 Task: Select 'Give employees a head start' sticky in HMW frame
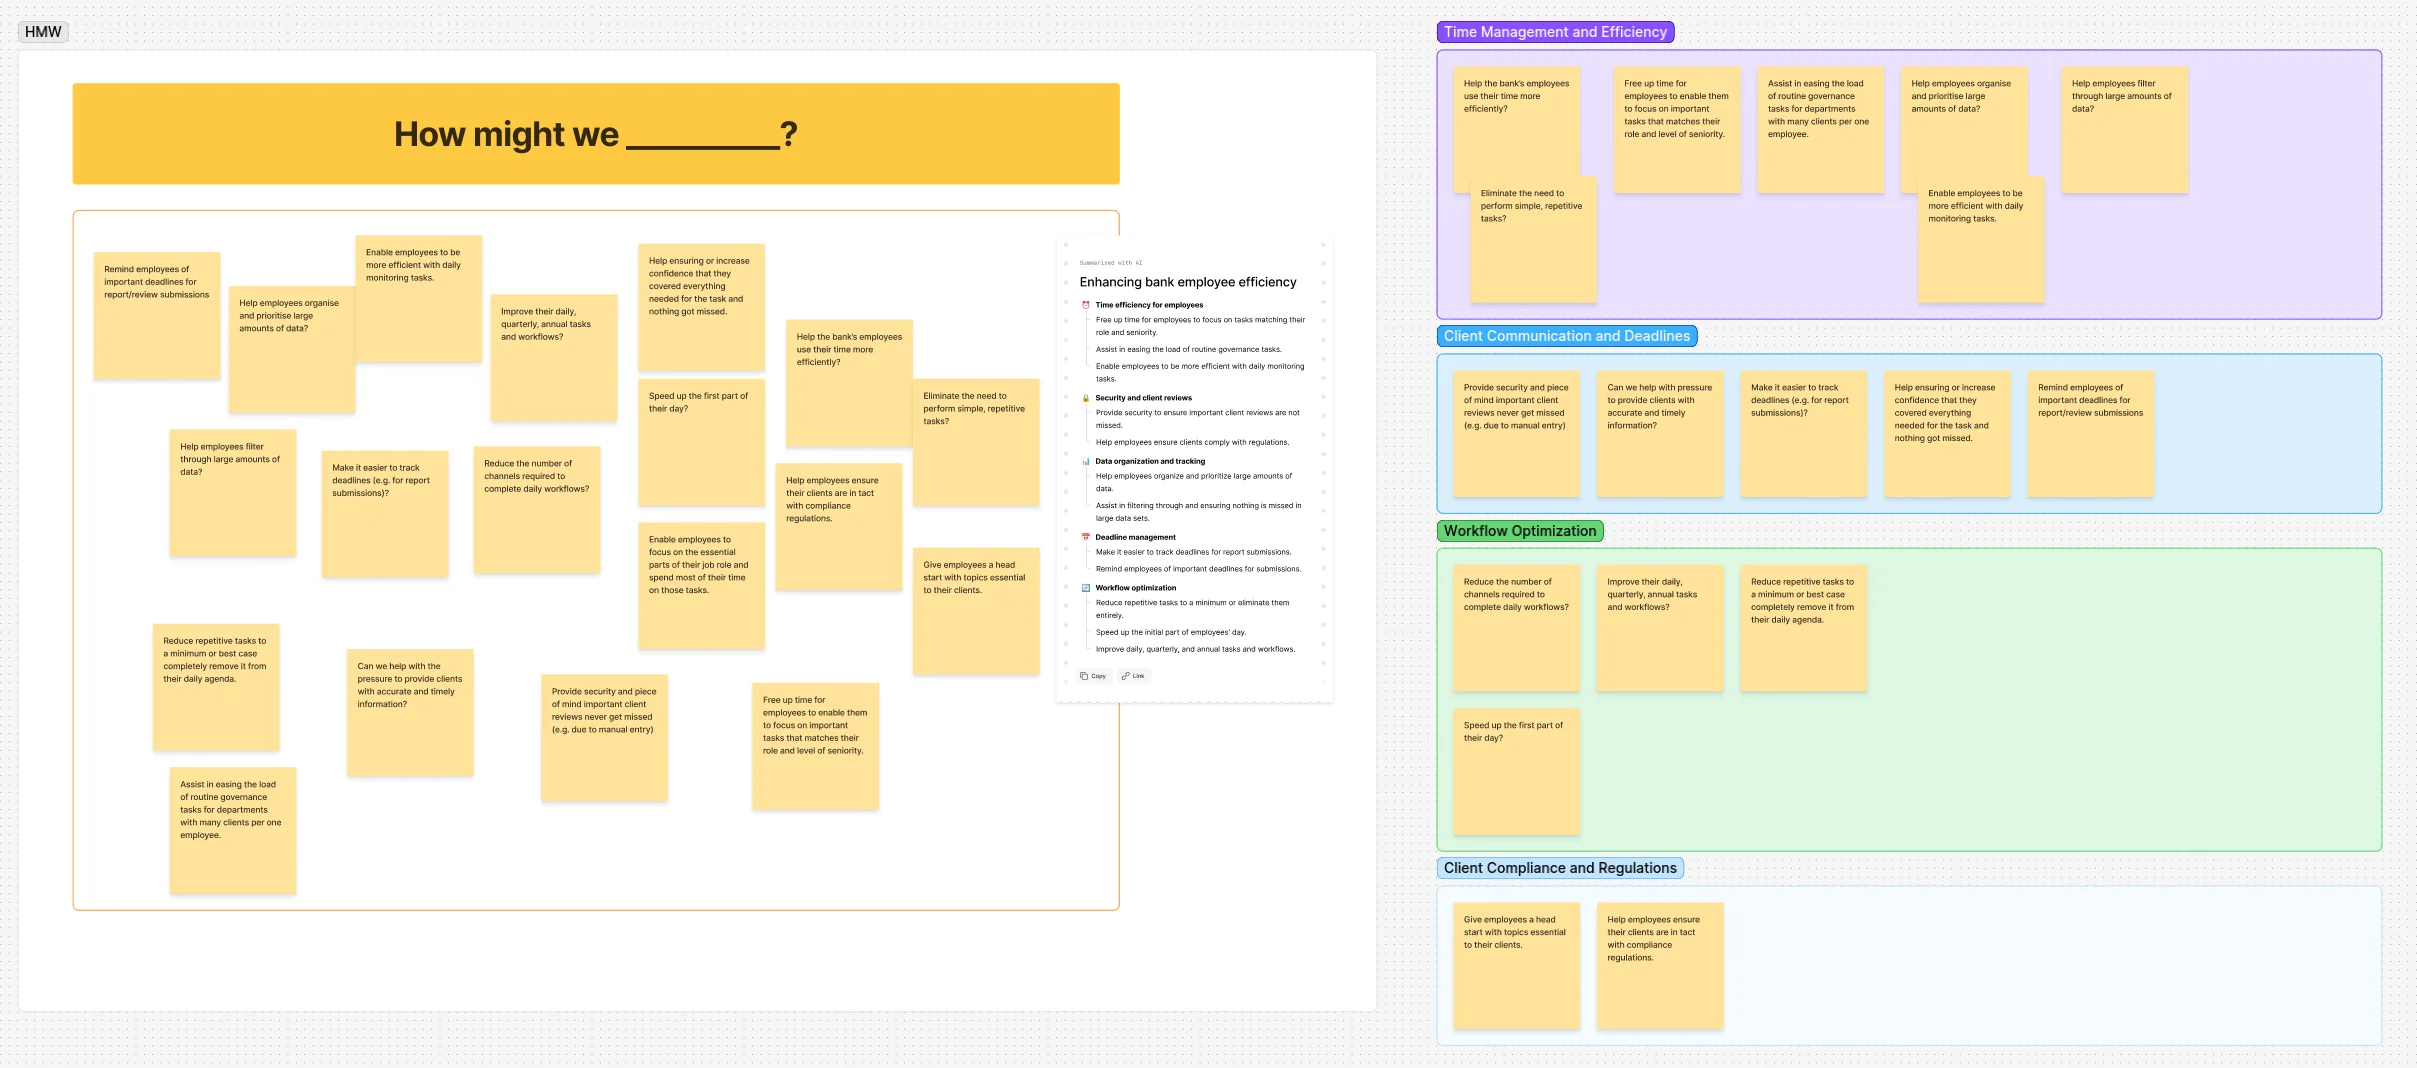click(x=976, y=611)
